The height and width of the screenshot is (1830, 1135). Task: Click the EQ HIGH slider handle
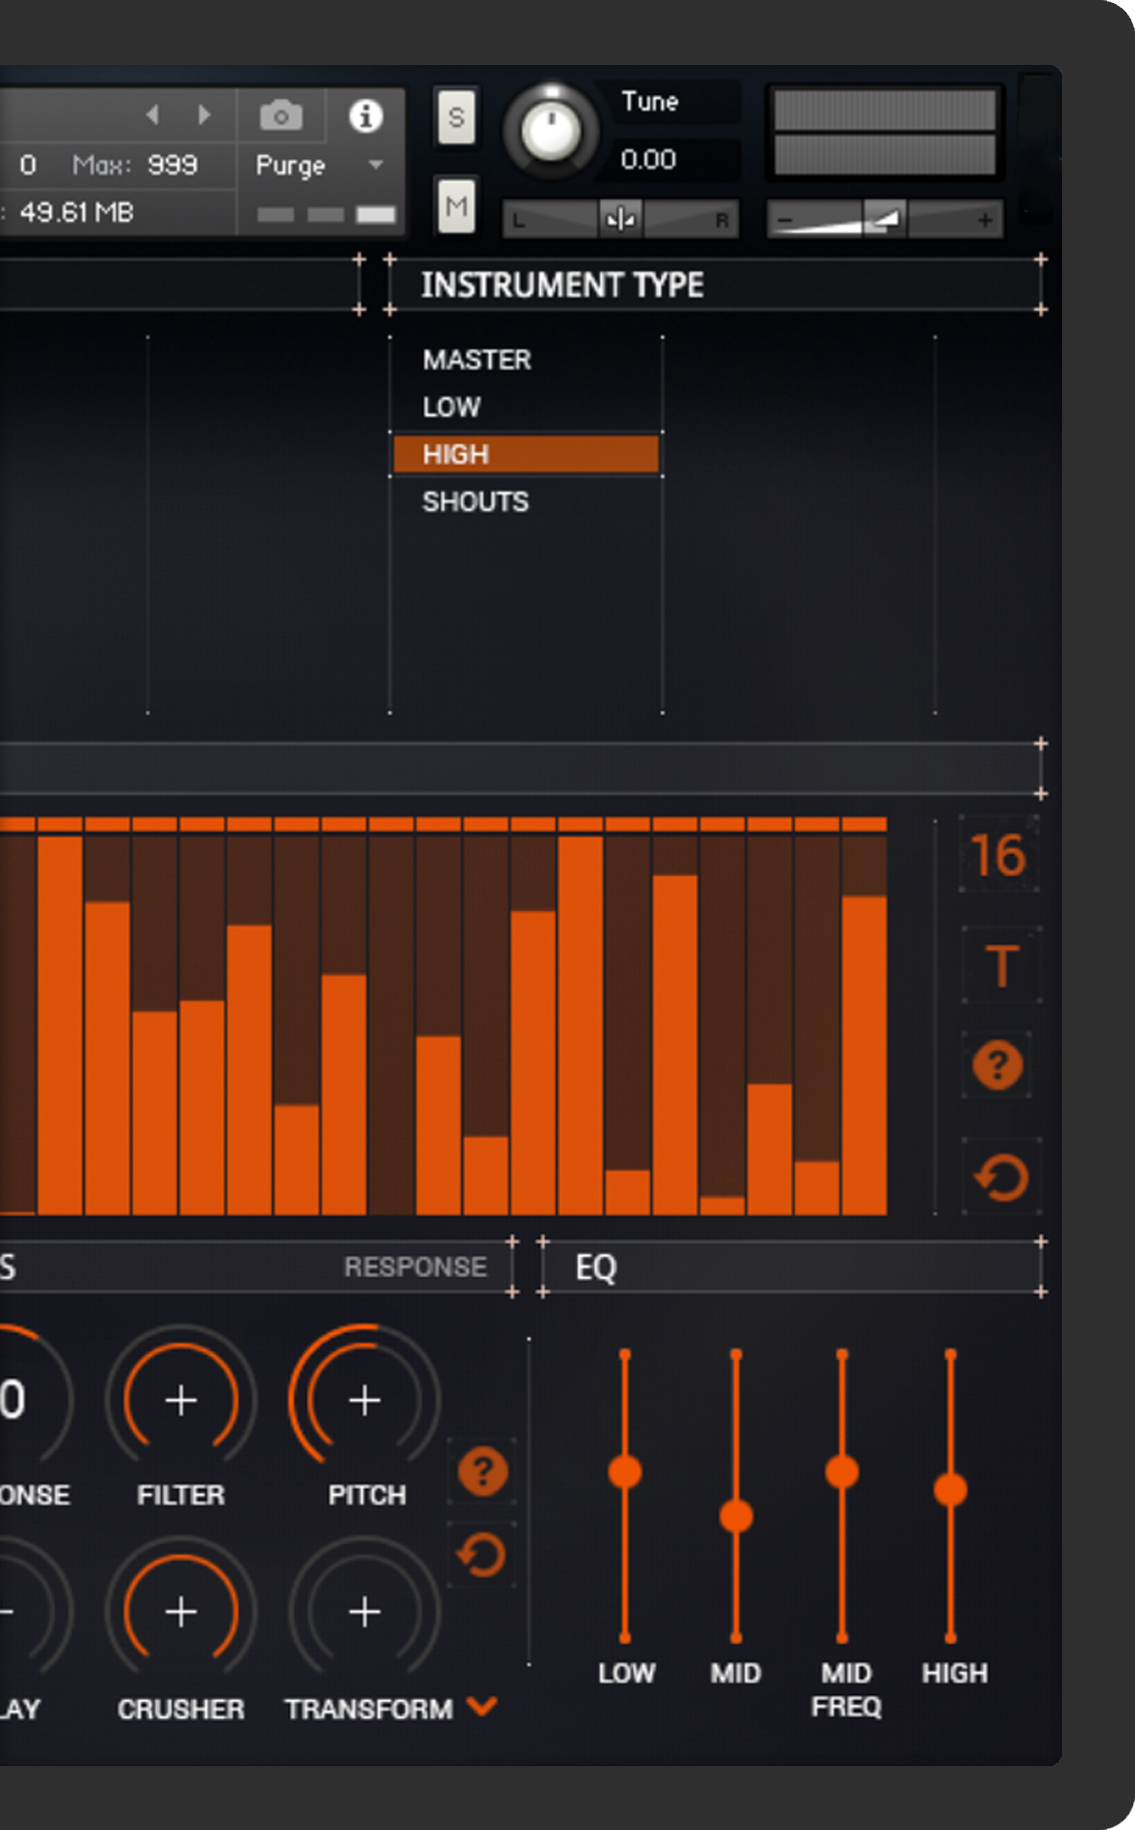click(x=950, y=1490)
